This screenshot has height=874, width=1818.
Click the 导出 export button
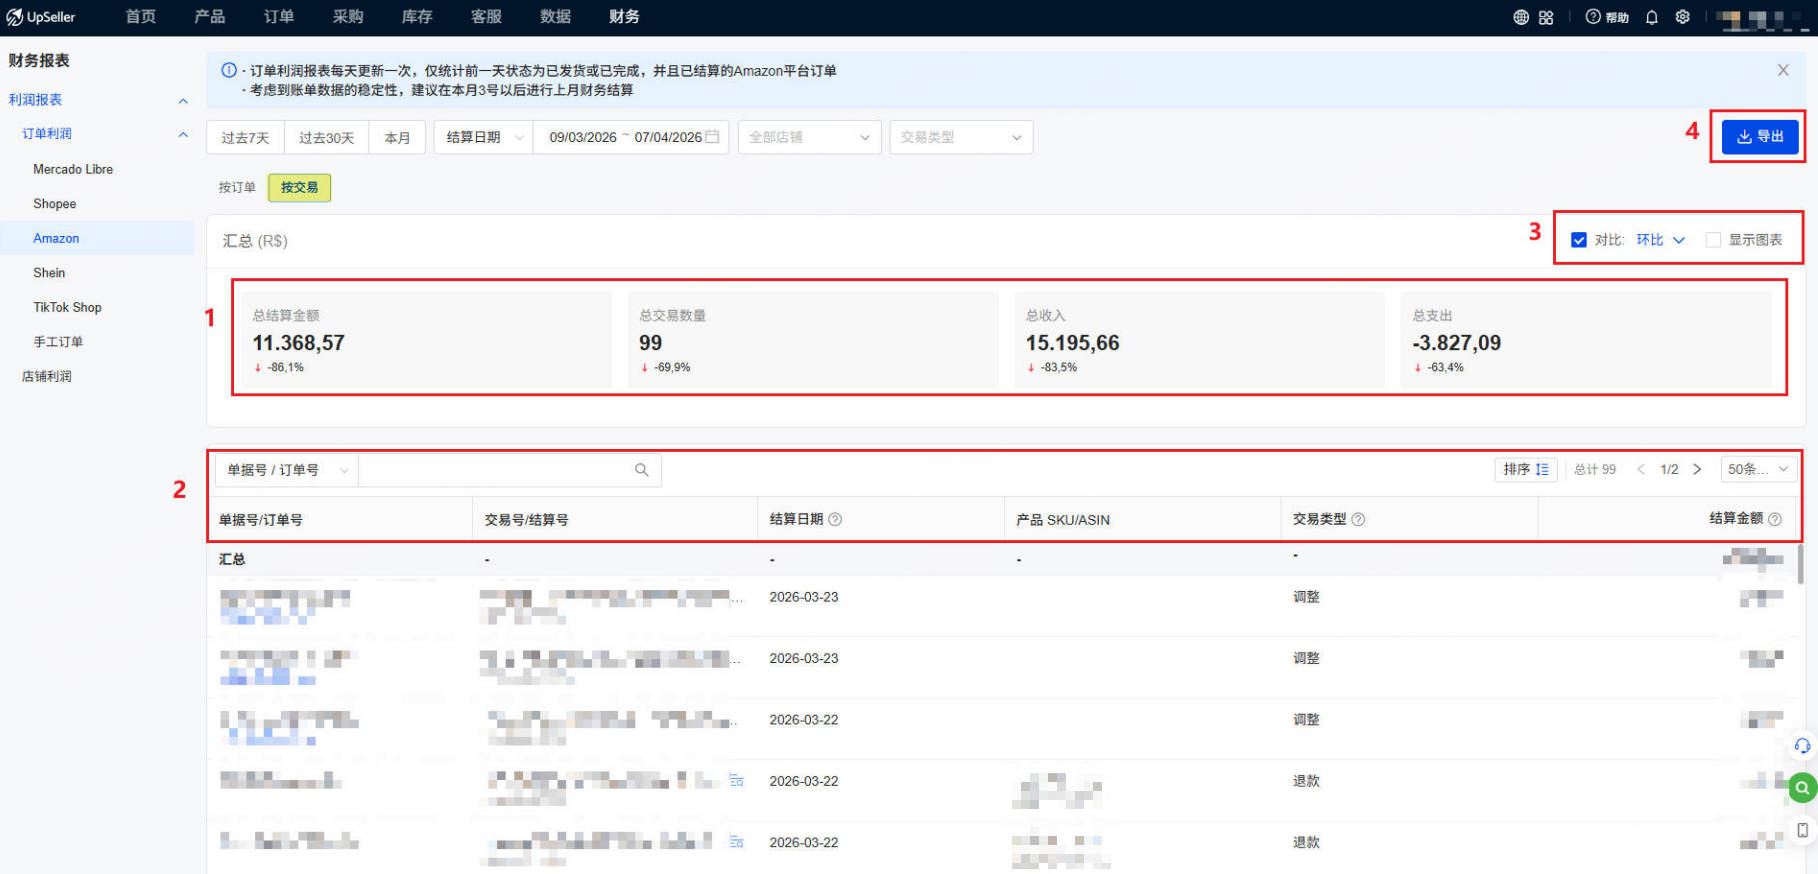pos(1760,137)
